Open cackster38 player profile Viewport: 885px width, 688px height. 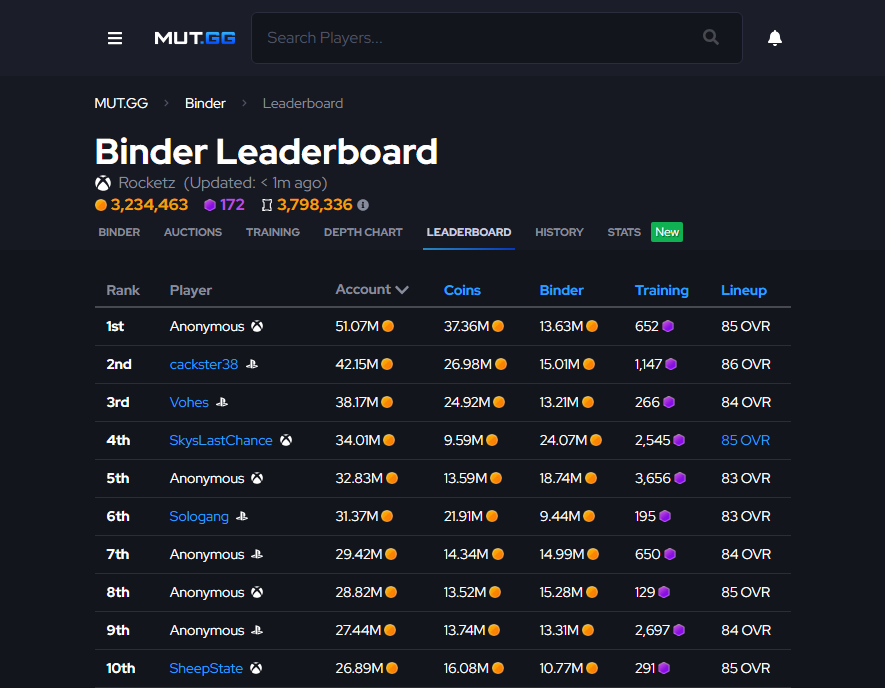point(204,364)
